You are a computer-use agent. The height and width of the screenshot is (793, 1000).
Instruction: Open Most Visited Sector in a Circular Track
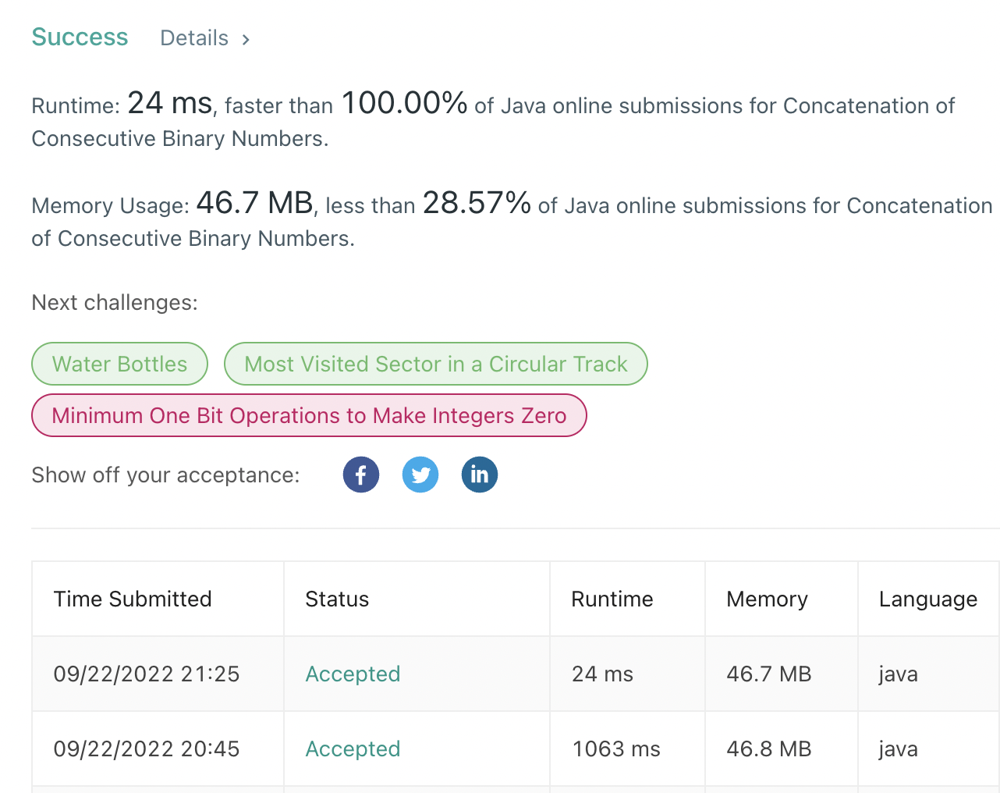pyautogui.click(x=436, y=364)
